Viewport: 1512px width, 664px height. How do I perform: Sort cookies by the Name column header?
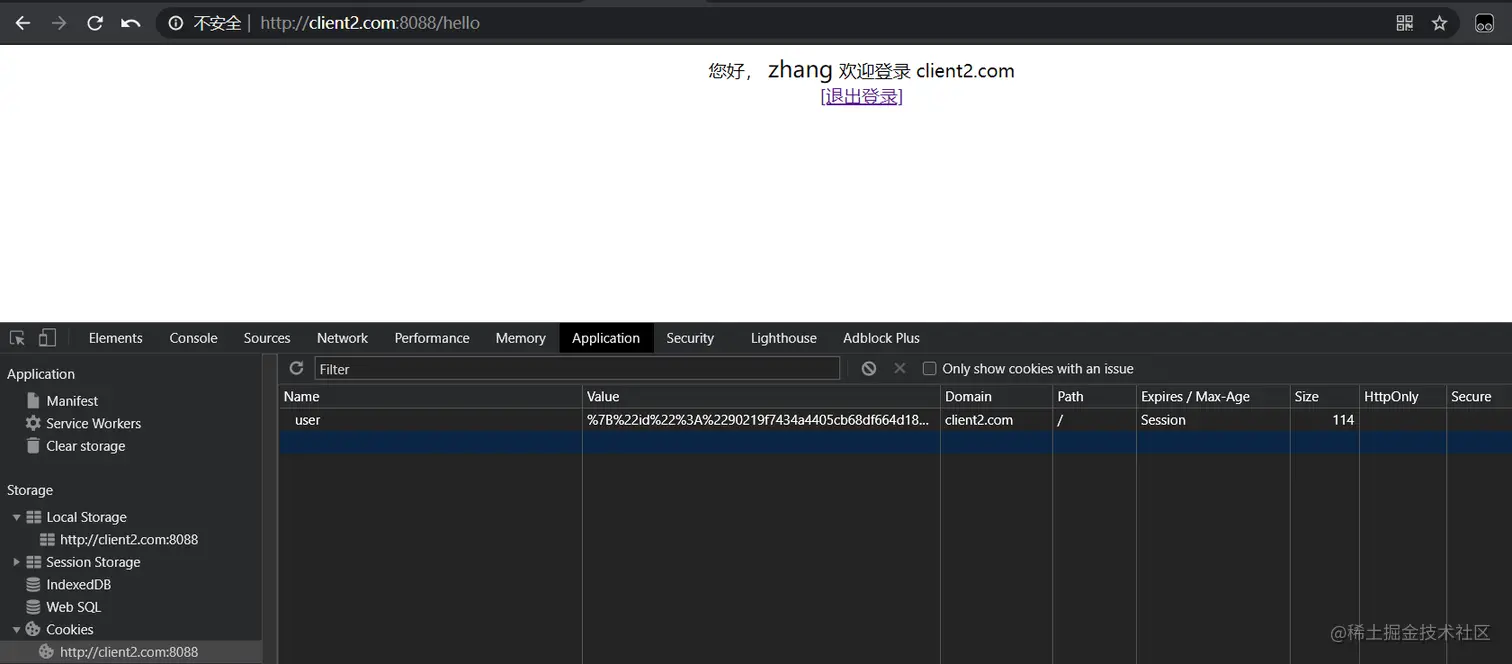[430, 396]
